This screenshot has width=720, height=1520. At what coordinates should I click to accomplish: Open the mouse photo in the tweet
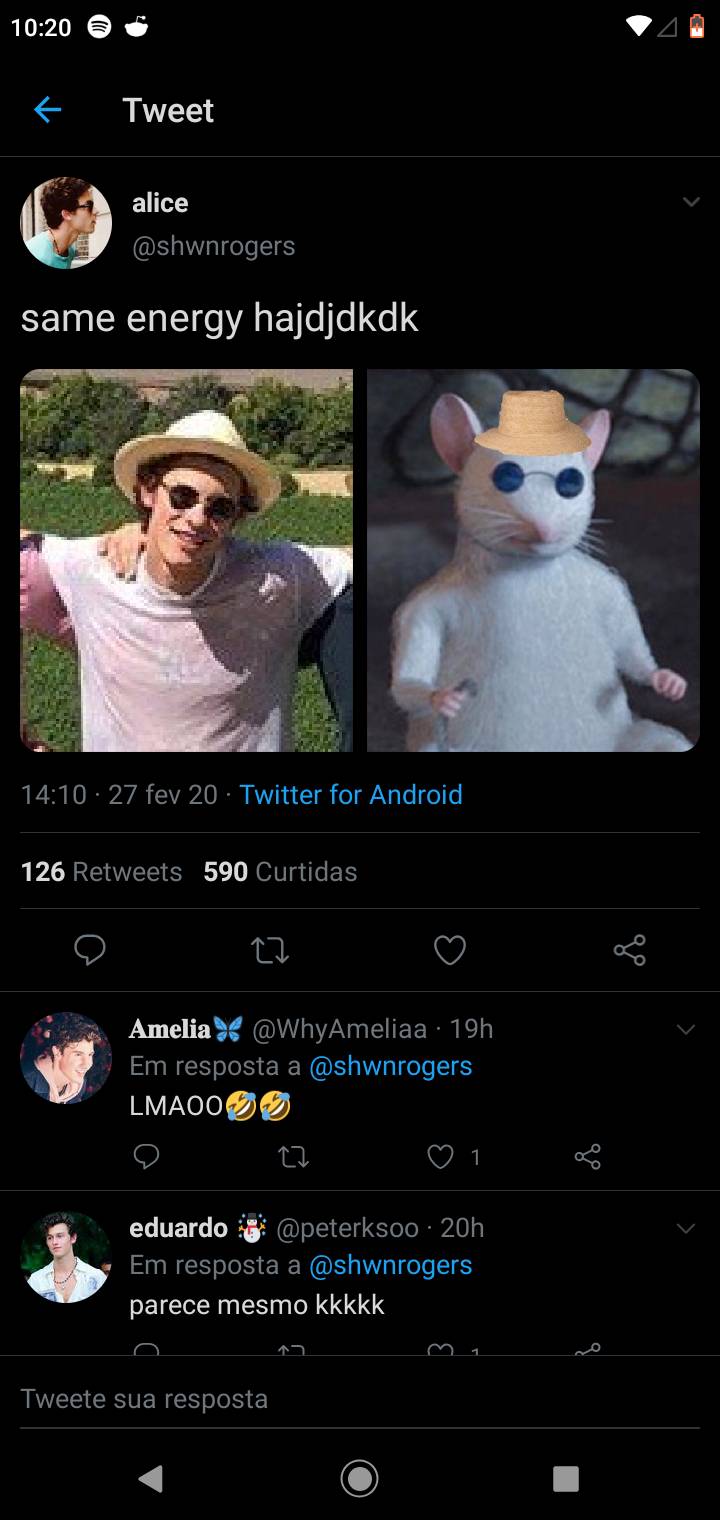532,560
